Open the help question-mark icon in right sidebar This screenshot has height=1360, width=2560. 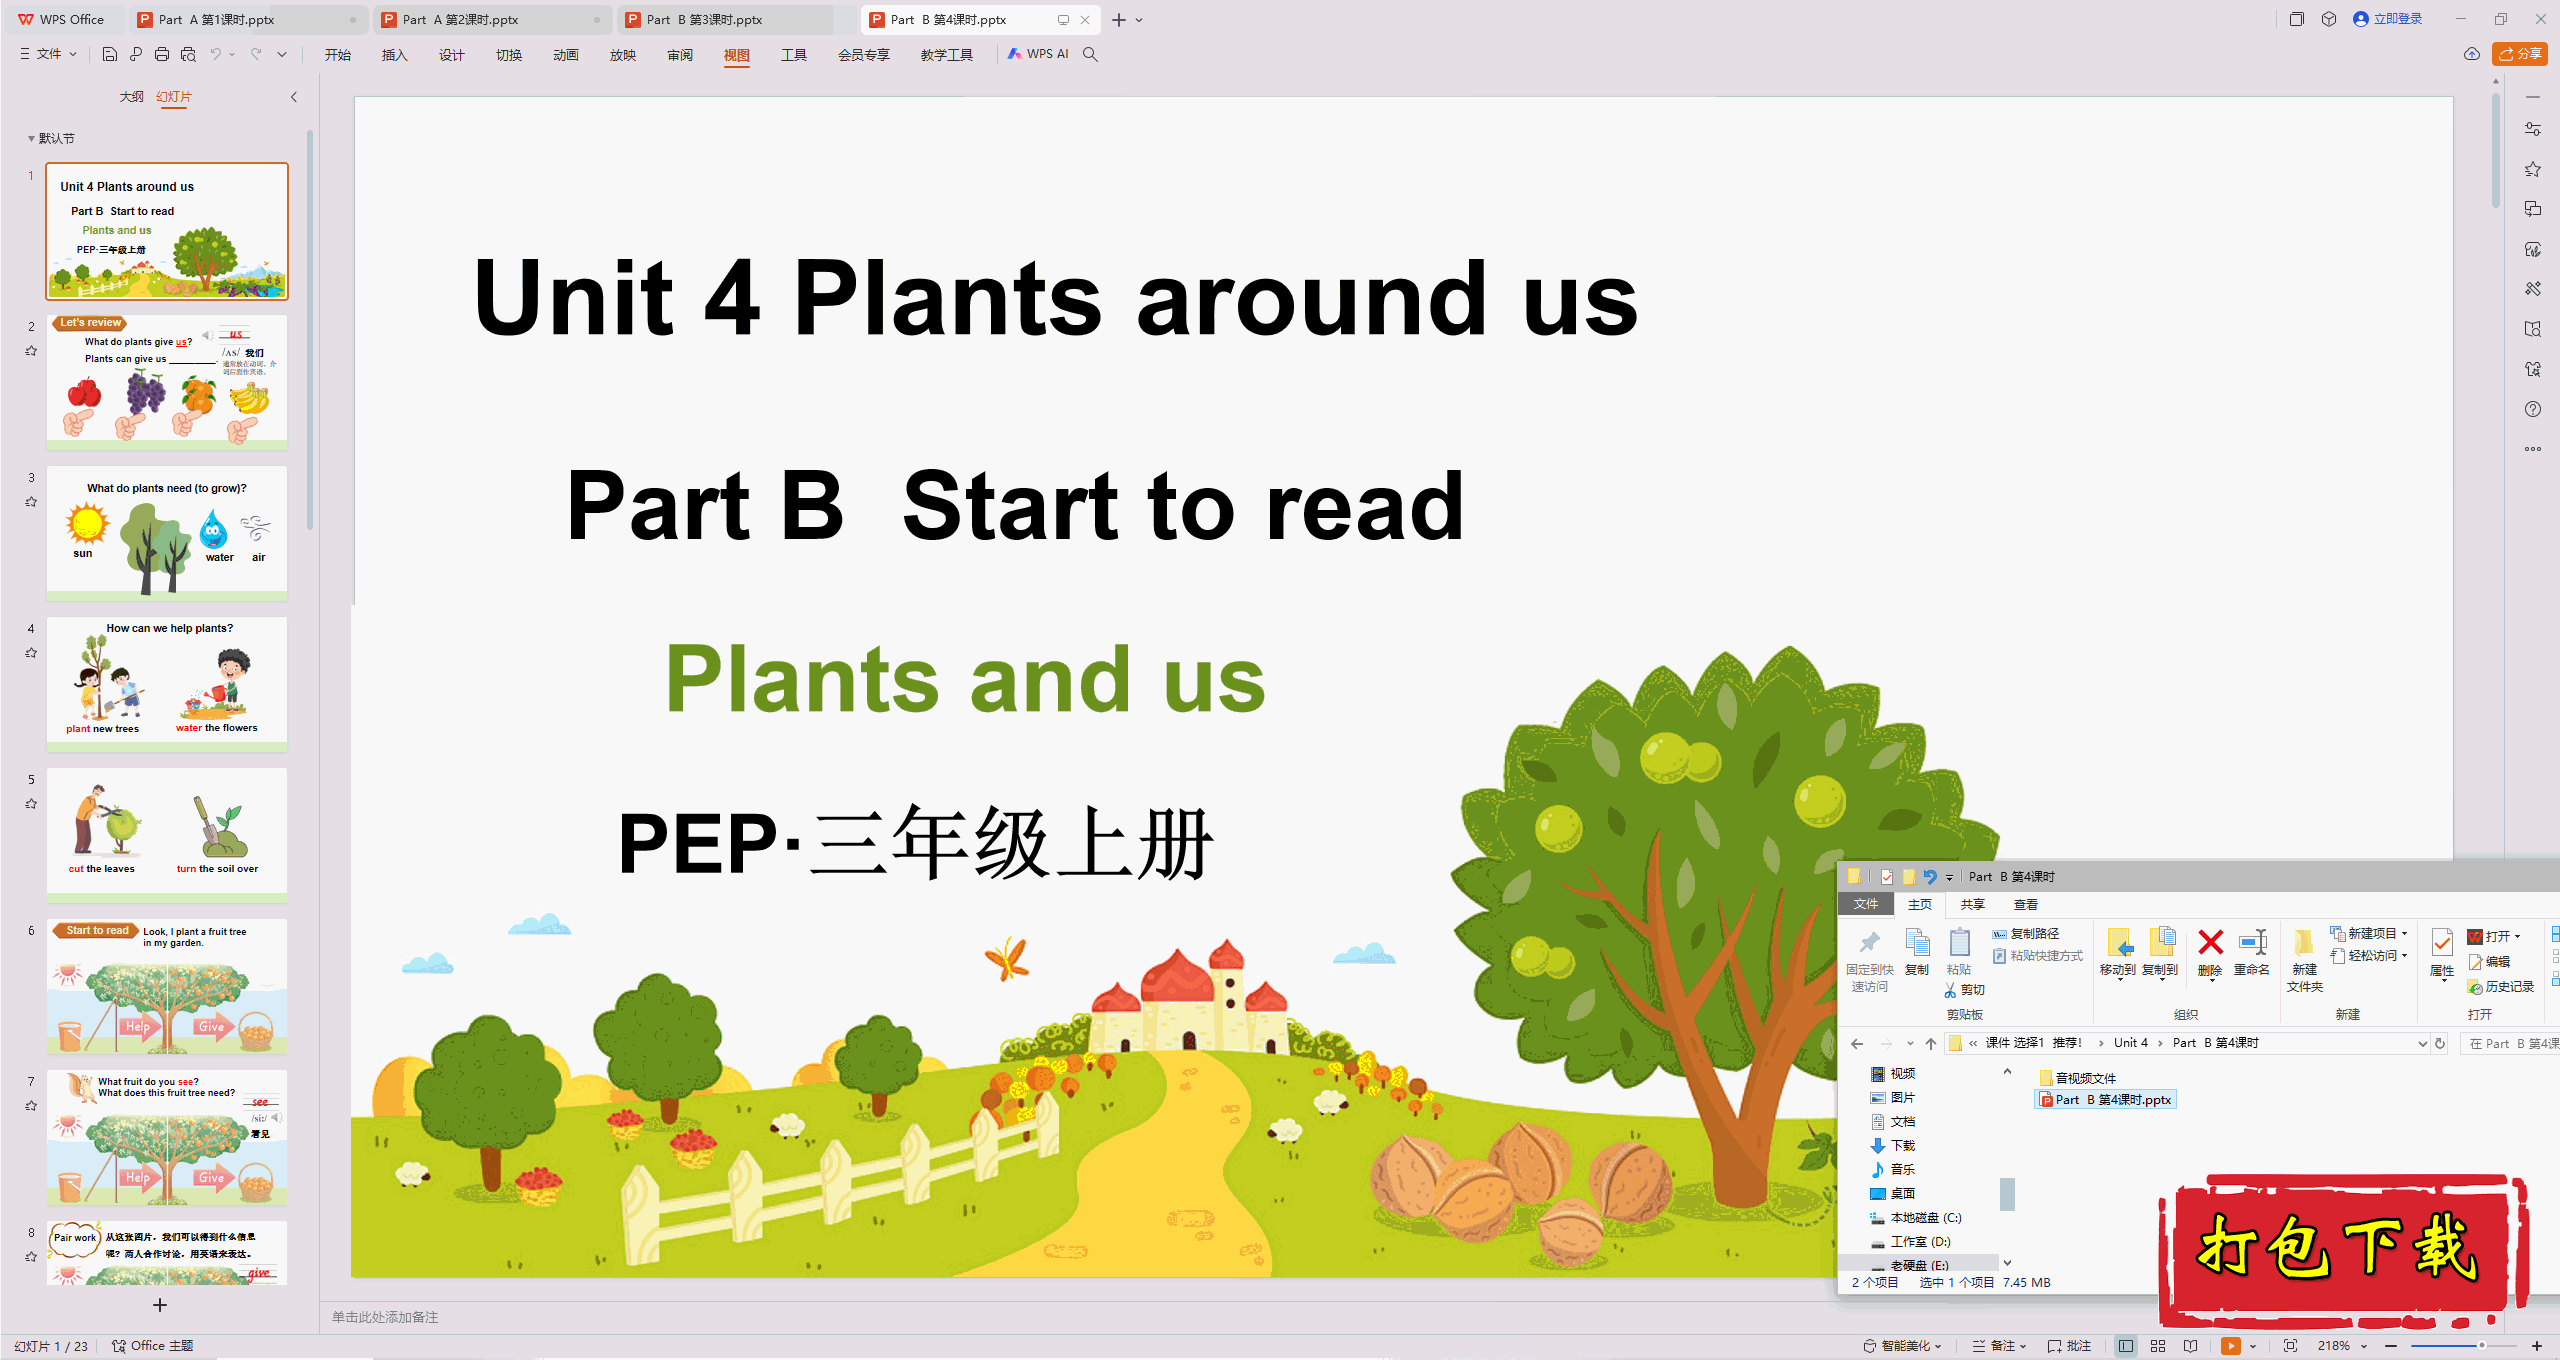(2533, 409)
